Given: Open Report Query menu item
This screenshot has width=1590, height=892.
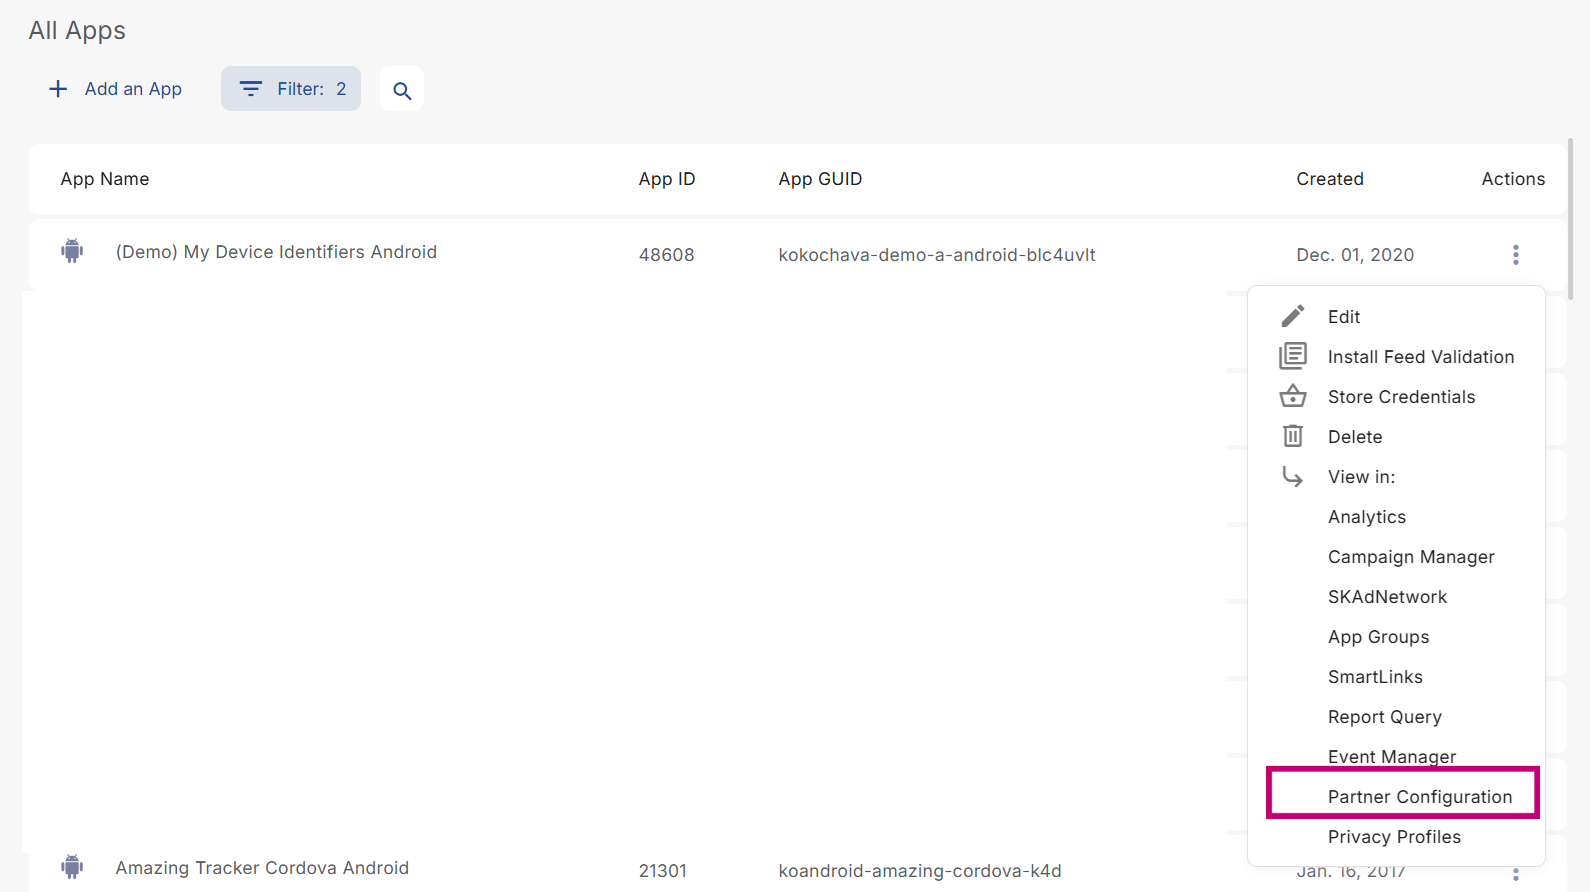Looking at the screenshot, I should tap(1384, 717).
